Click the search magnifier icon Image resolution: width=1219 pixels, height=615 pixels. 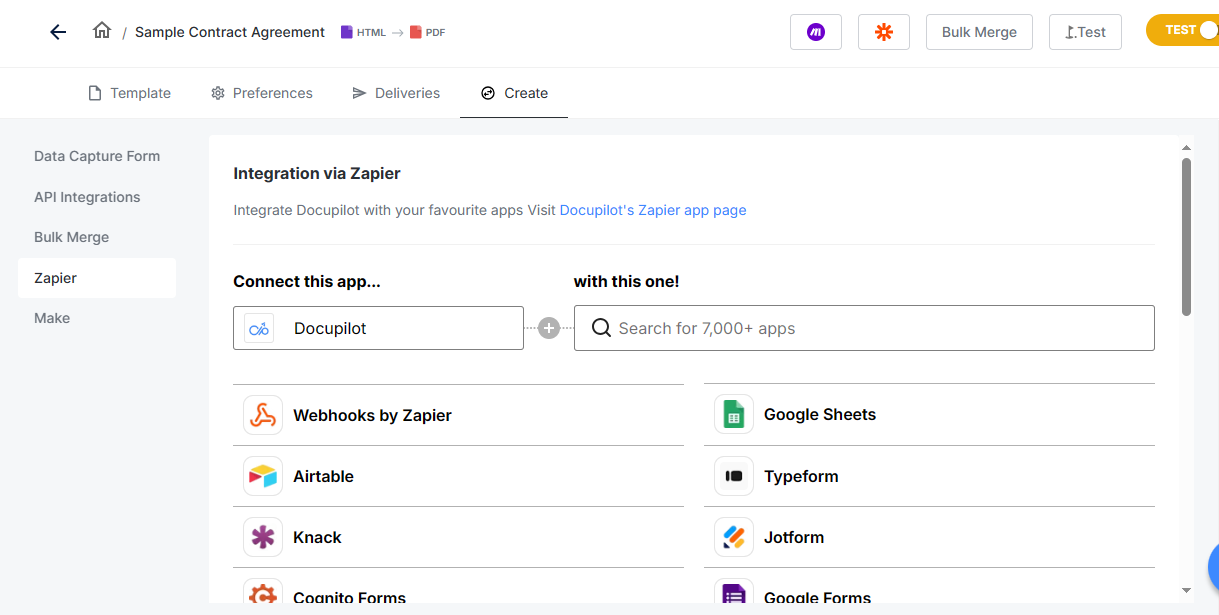click(601, 328)
